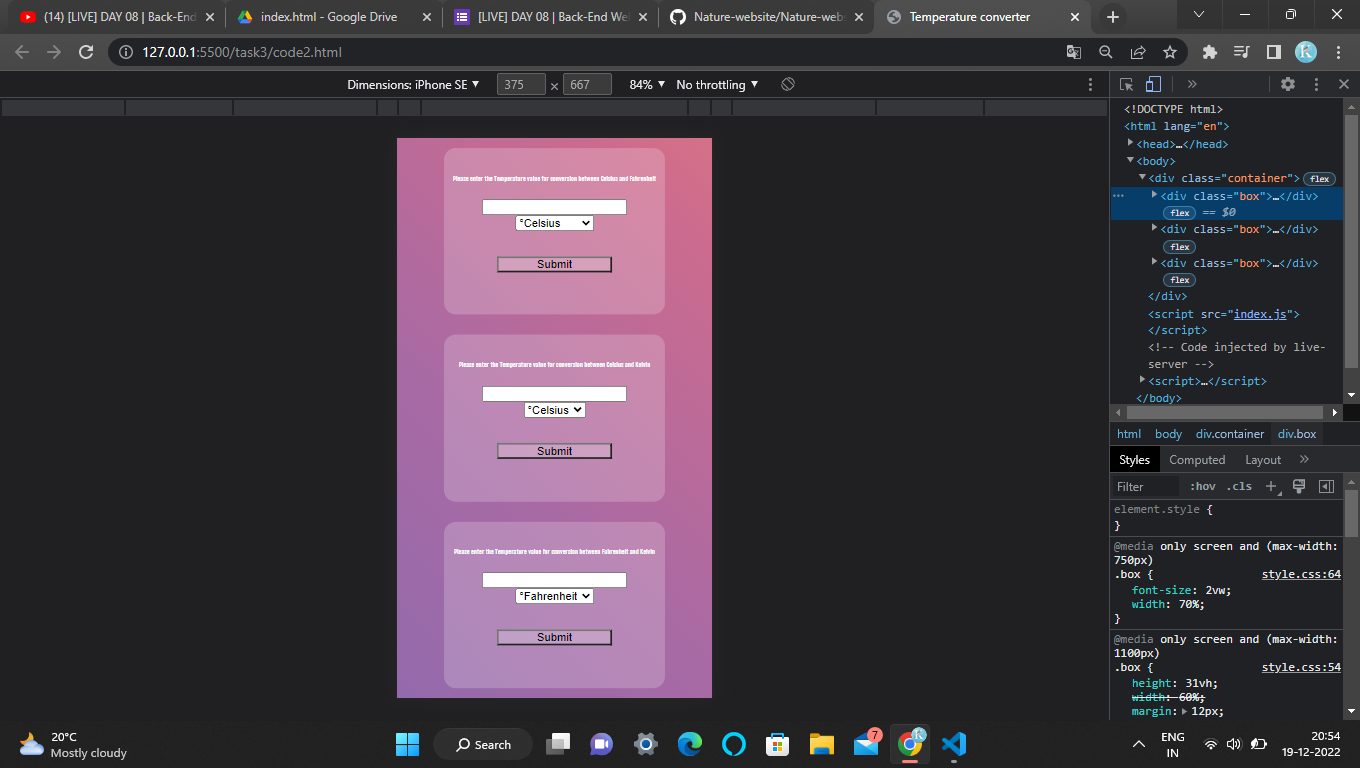The image size is (1360, 768).
Task: Open the media controls icon in Chrome toolbar
Action: [1242, 52]
